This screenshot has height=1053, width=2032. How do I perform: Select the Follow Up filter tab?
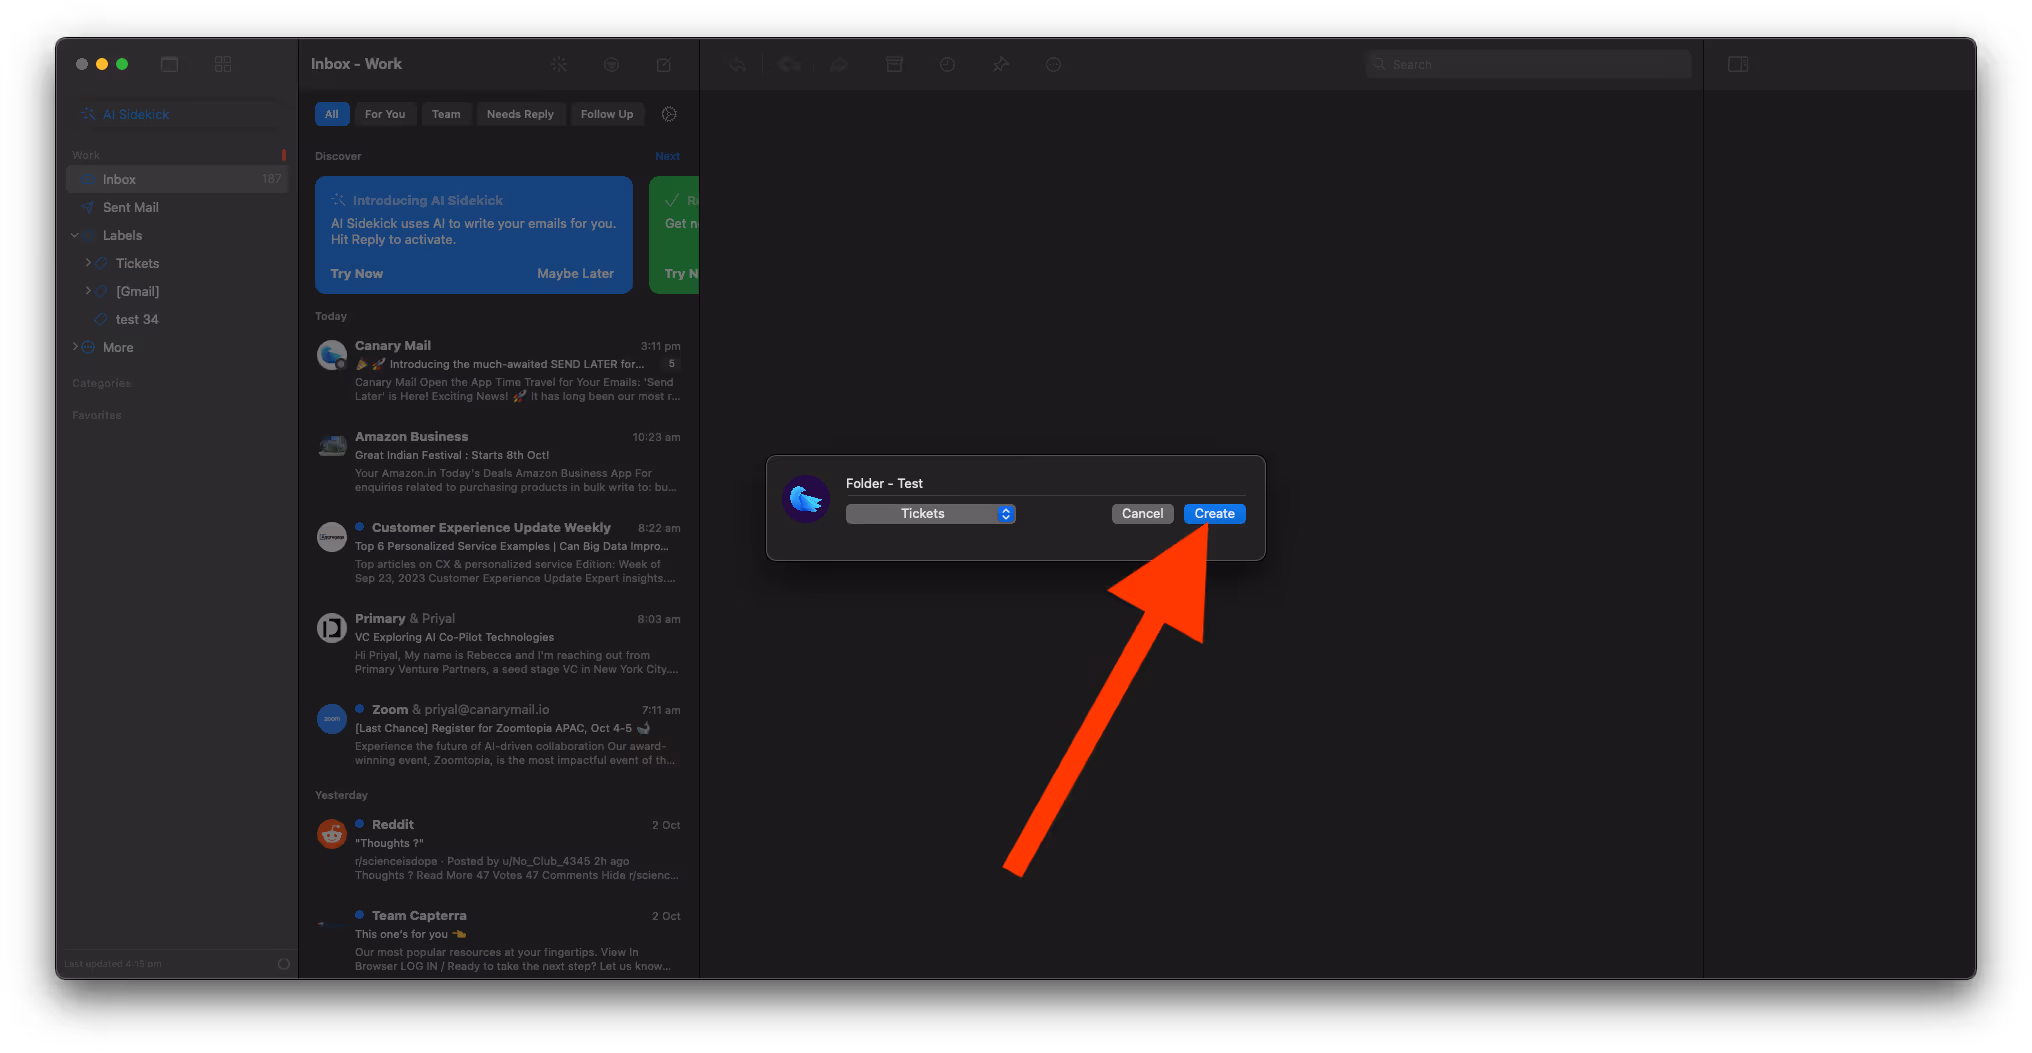point(607,114)
